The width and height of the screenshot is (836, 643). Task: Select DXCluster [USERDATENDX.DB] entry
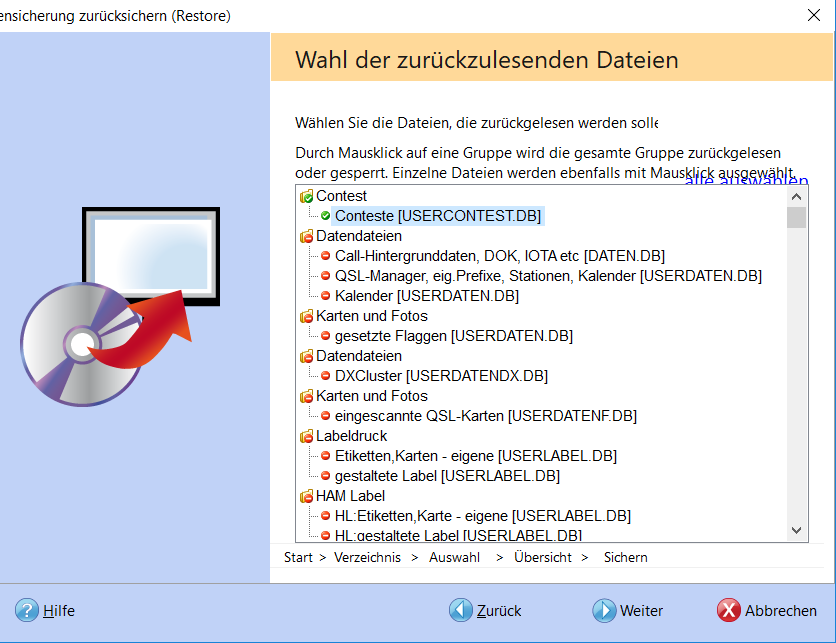pos(441,376)
